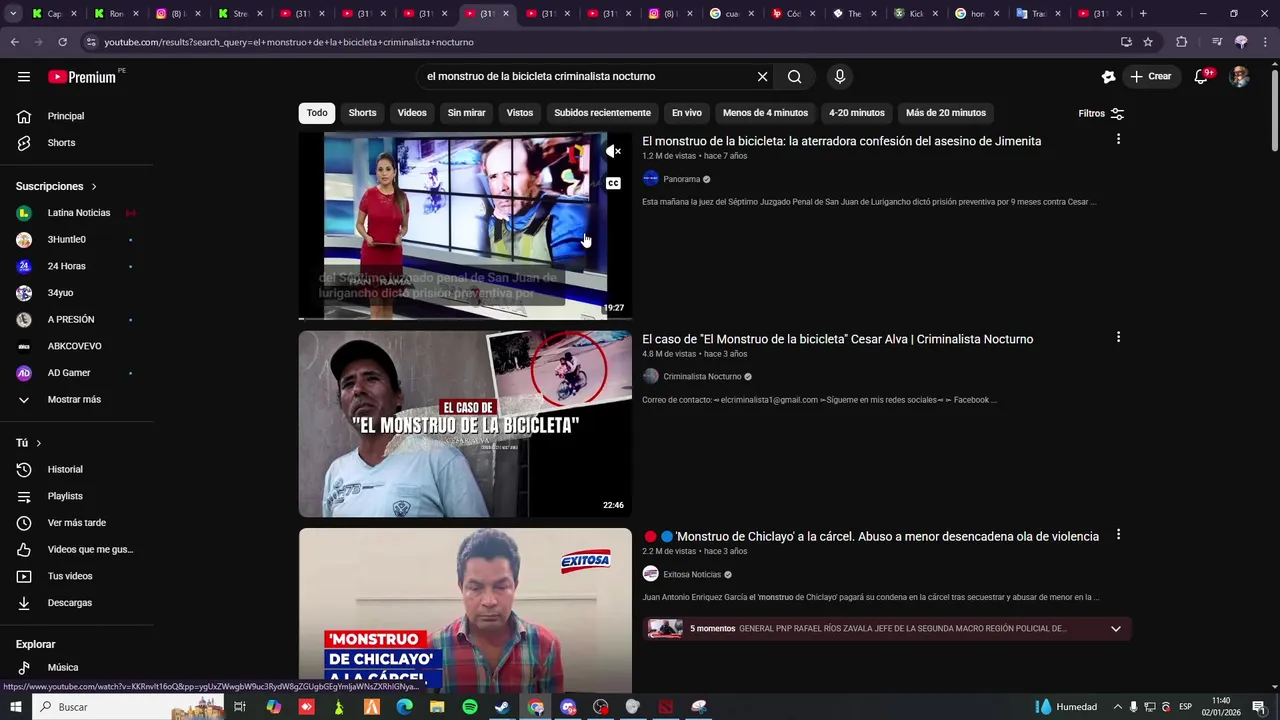1280x720 pixels.
Task: Click the YouTube Premium logo
Action: 82,77
